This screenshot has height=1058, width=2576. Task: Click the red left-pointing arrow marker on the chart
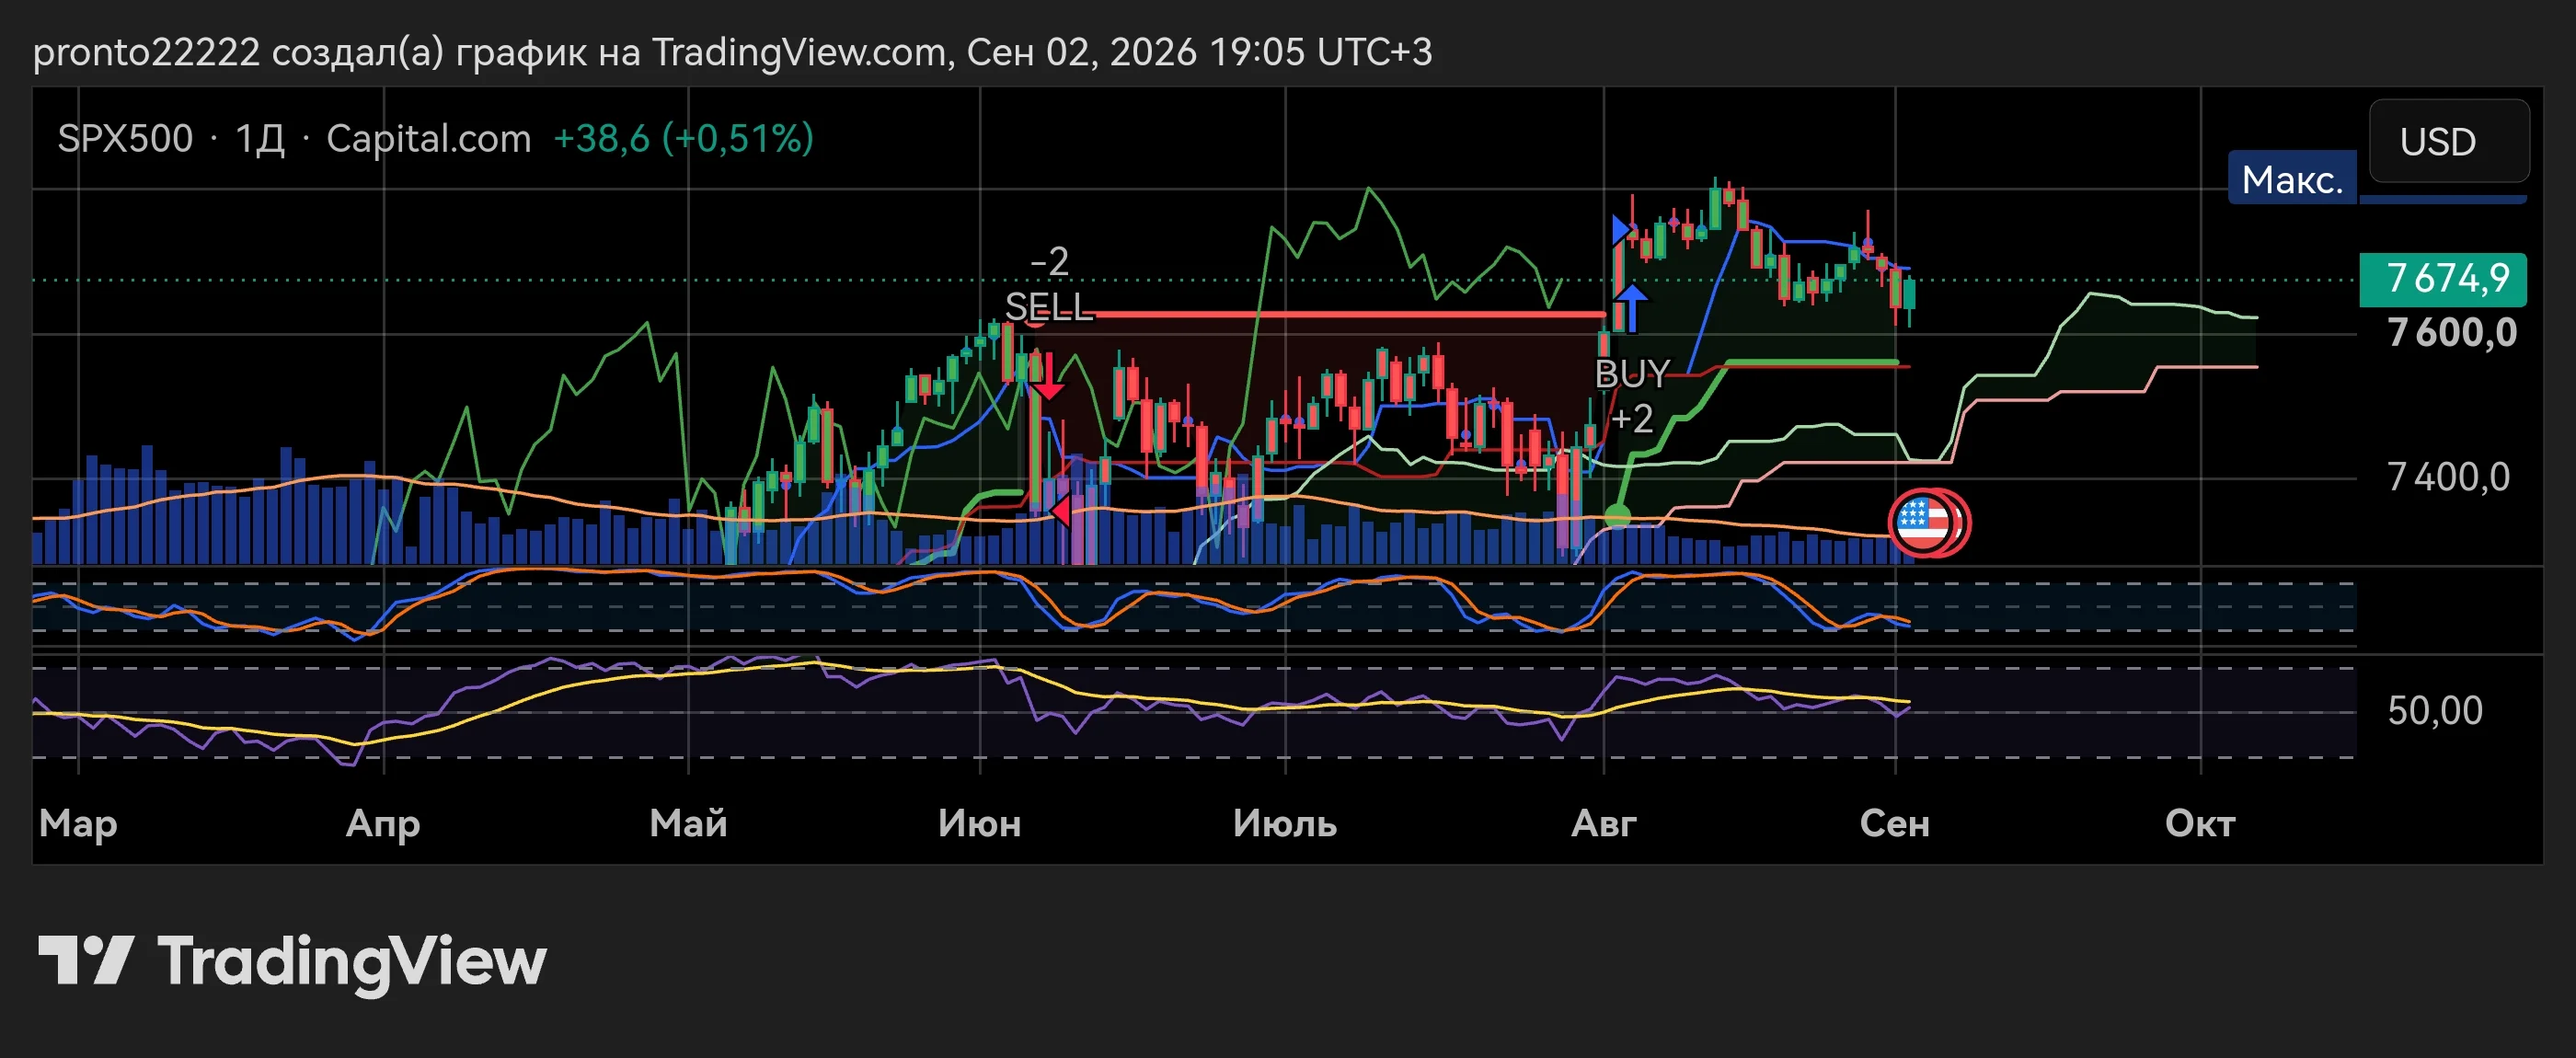(x=1060, y=511)
